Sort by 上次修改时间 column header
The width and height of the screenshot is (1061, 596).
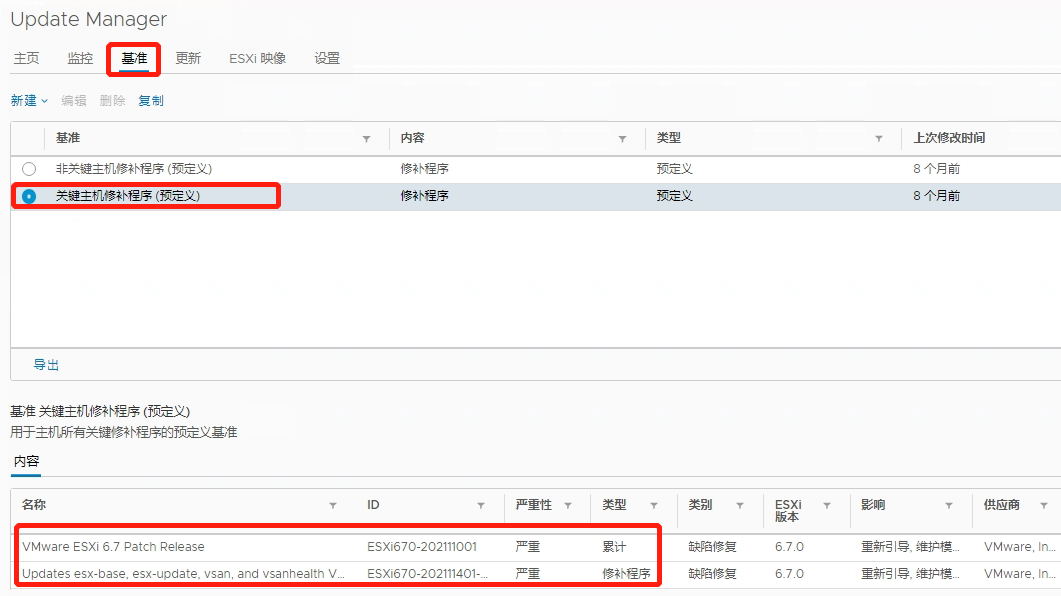(x=949, y=138)
